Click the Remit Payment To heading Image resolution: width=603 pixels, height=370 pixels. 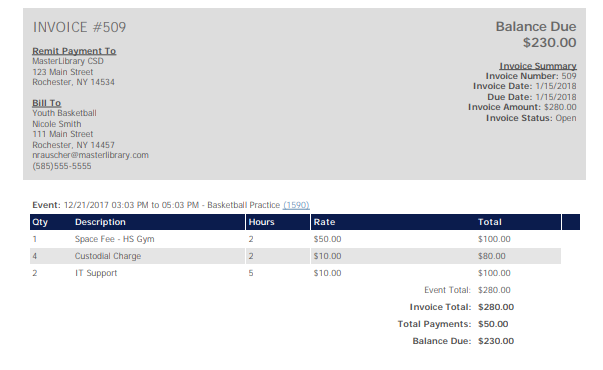pyautogui.click(x=74, y=51)
